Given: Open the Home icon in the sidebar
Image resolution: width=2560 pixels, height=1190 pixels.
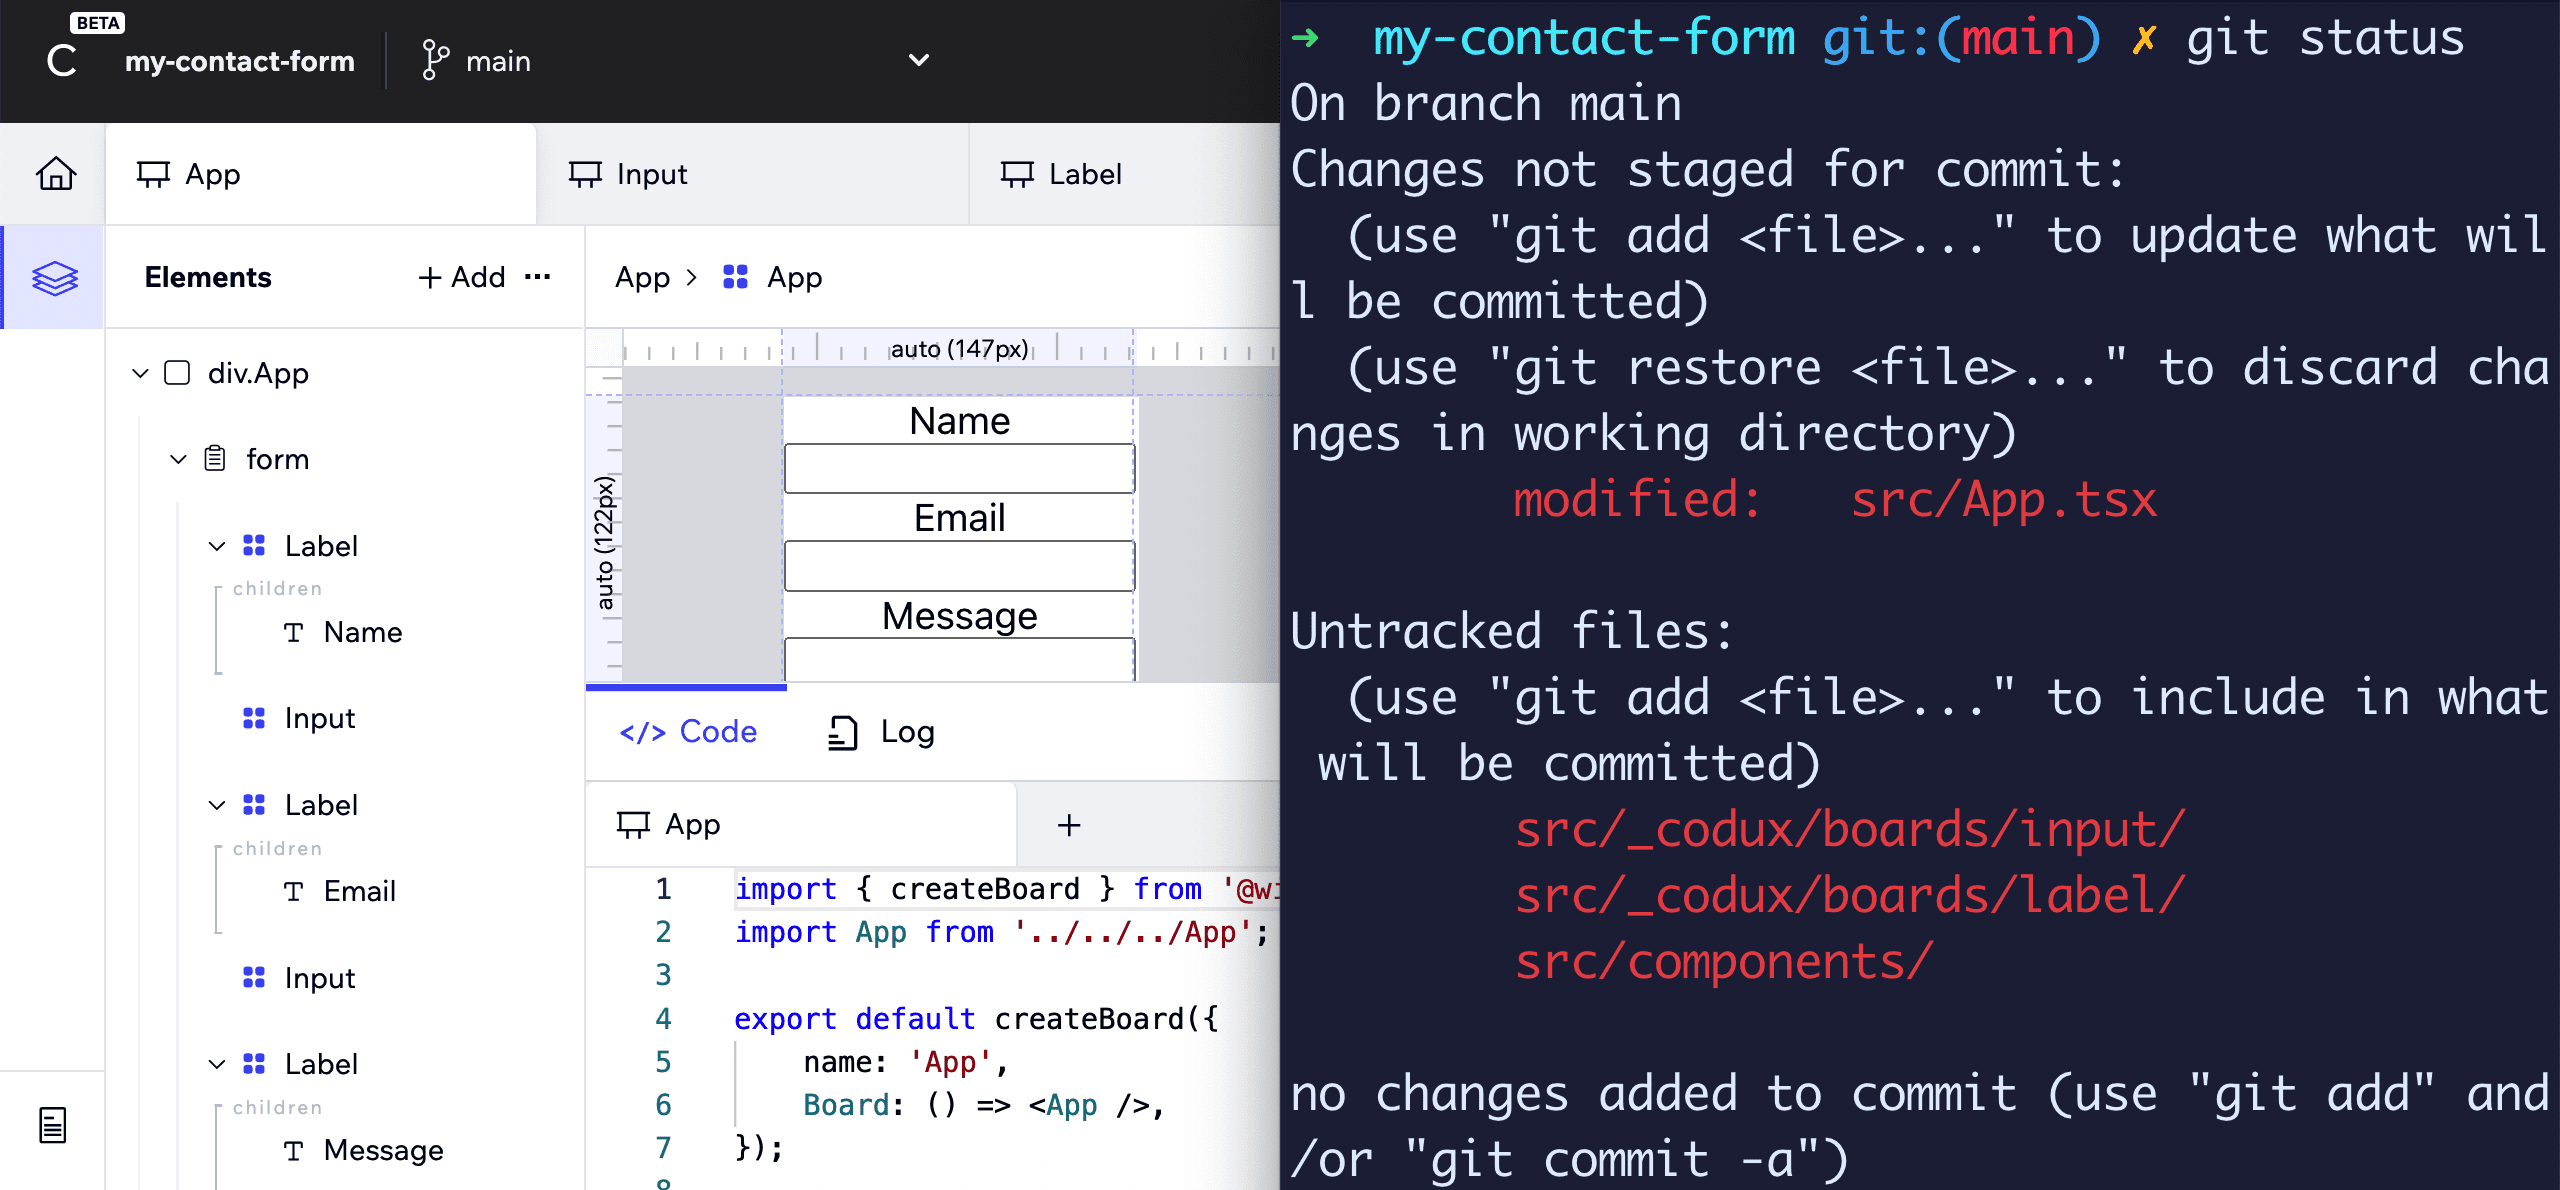Looking at the screenshot, I should click(x=56, y=174).
